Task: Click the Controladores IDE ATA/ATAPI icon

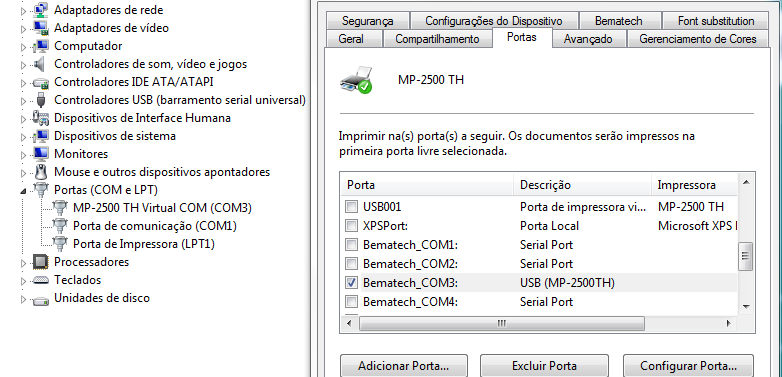Action: click(40, 82)
